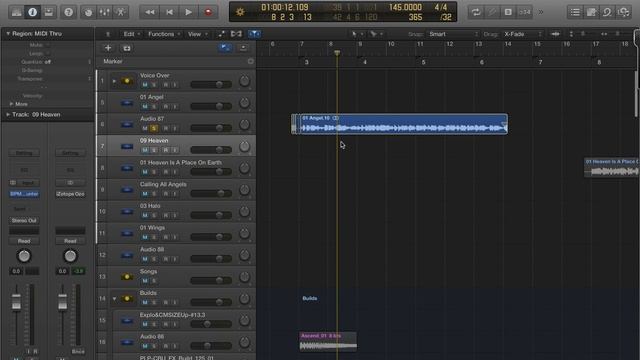Enable input monitoring on 03 Halo

point(175,216)
